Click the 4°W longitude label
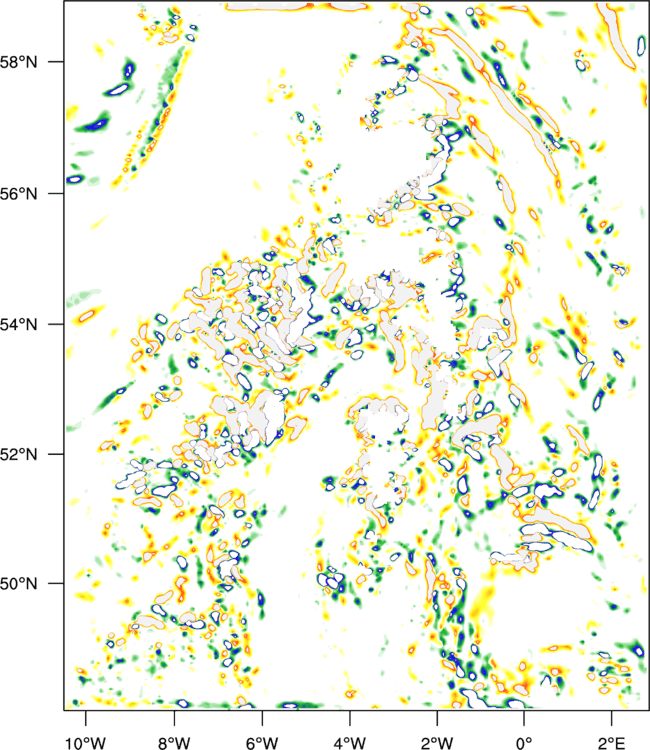This screenshot has width=650, height=750. [350, 743]
